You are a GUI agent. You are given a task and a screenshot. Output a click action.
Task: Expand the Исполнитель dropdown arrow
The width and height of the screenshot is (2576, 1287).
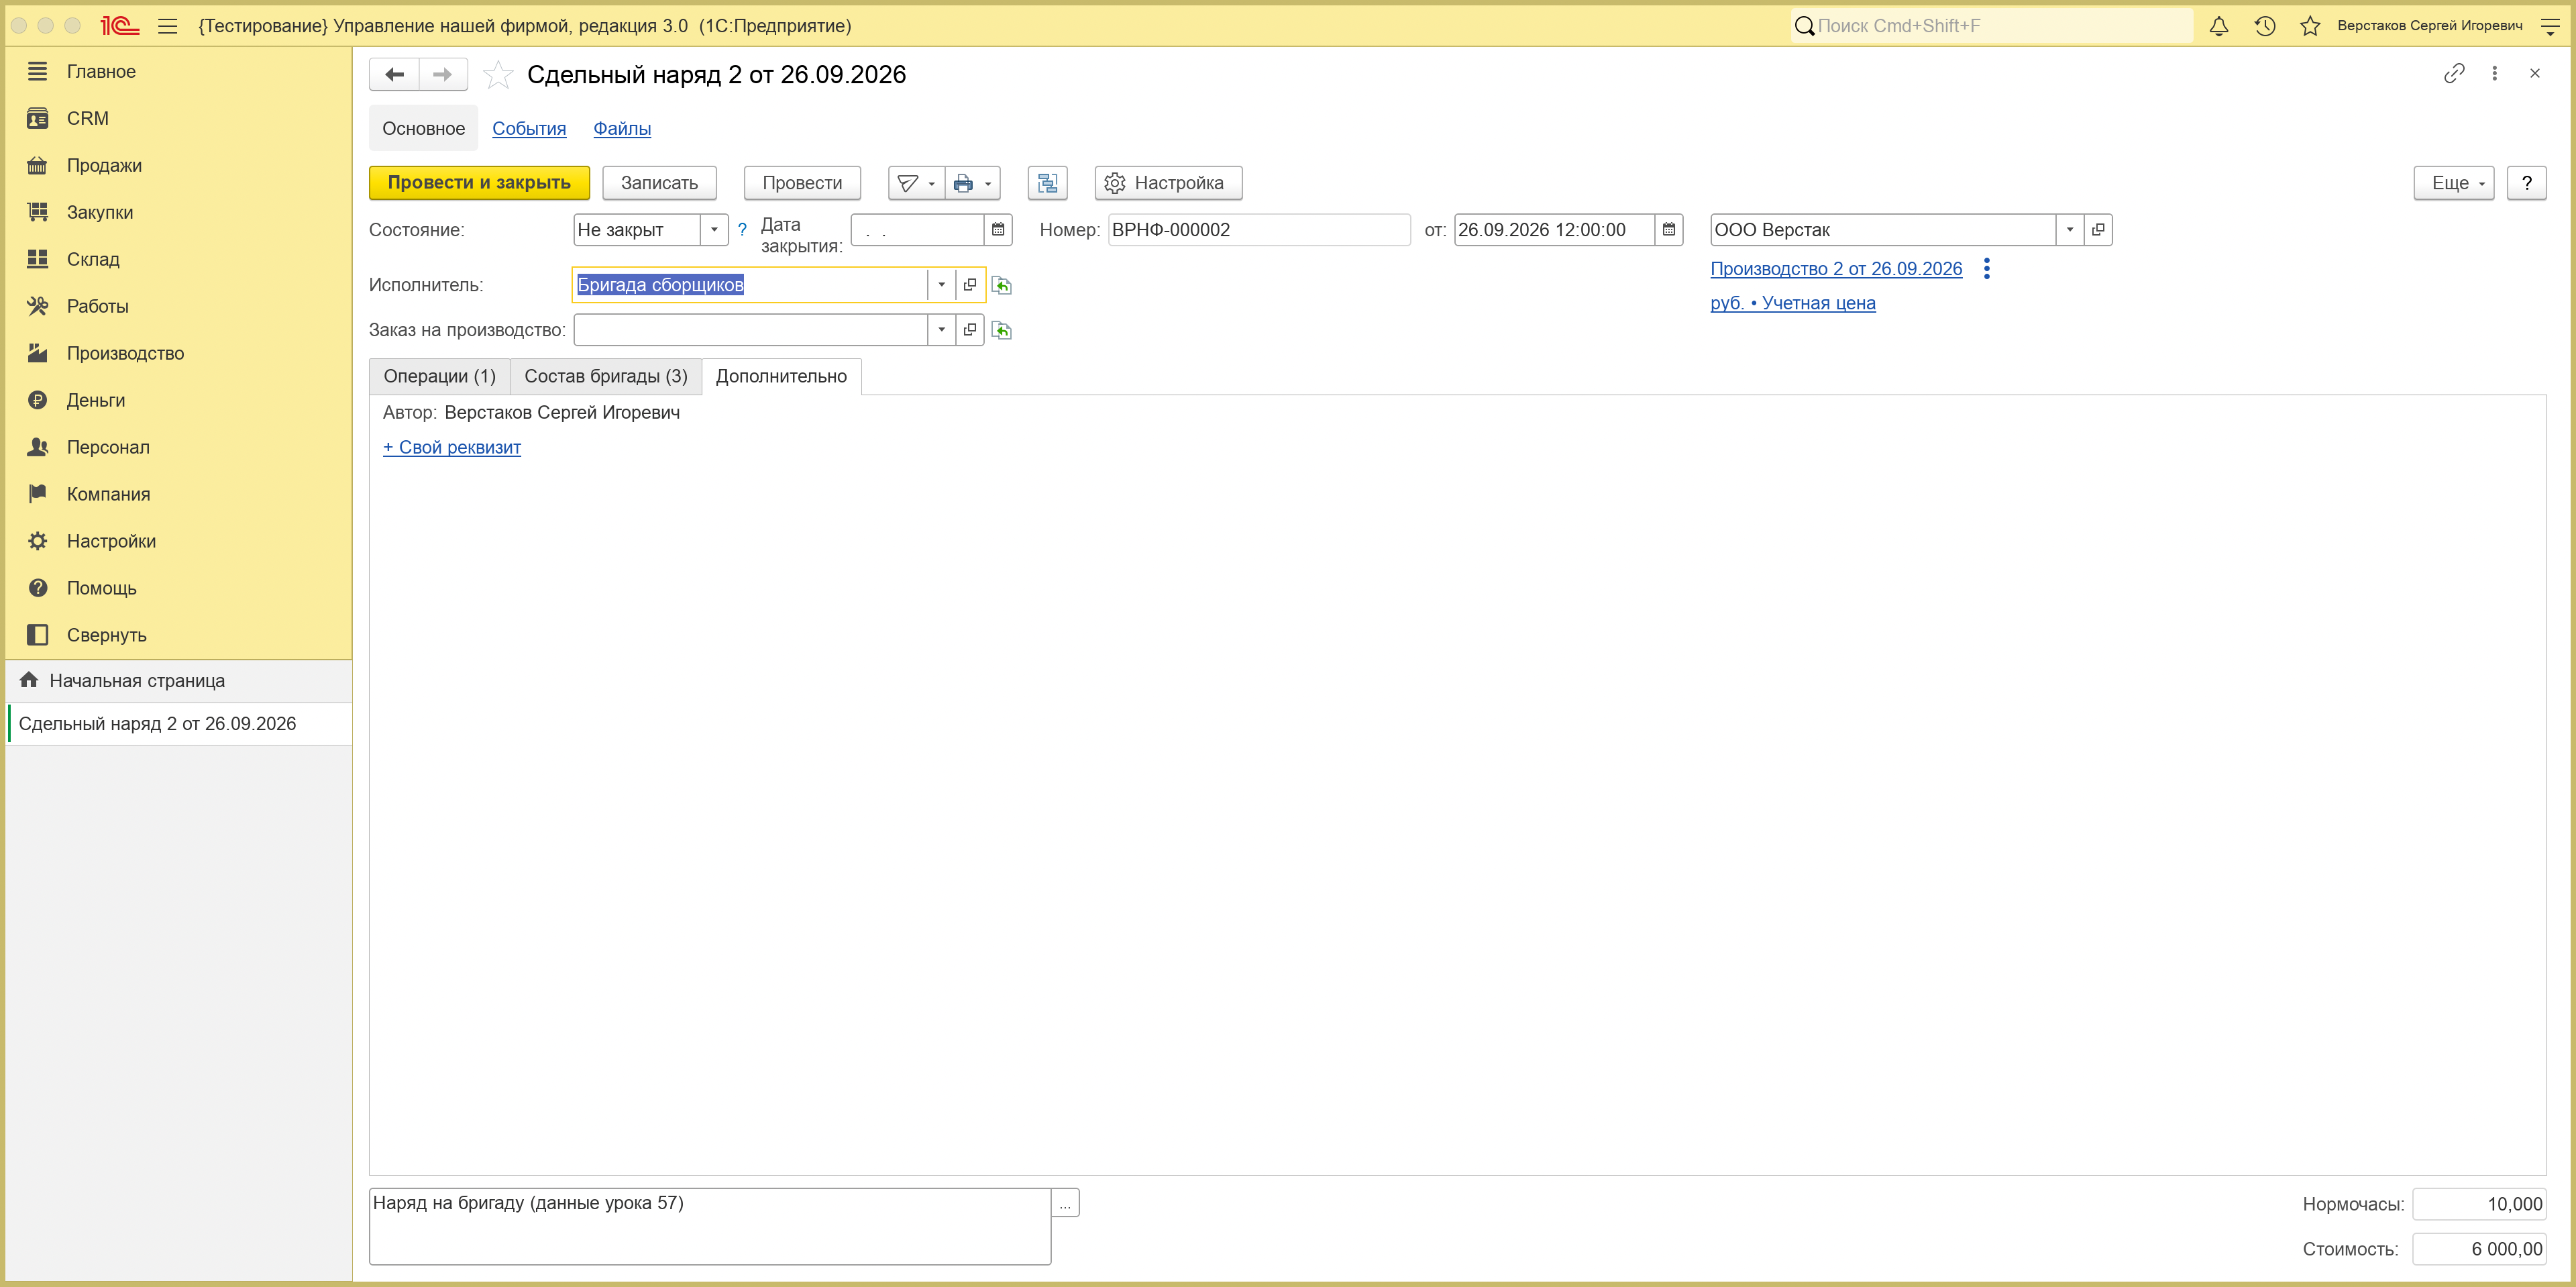click(941, 285)
